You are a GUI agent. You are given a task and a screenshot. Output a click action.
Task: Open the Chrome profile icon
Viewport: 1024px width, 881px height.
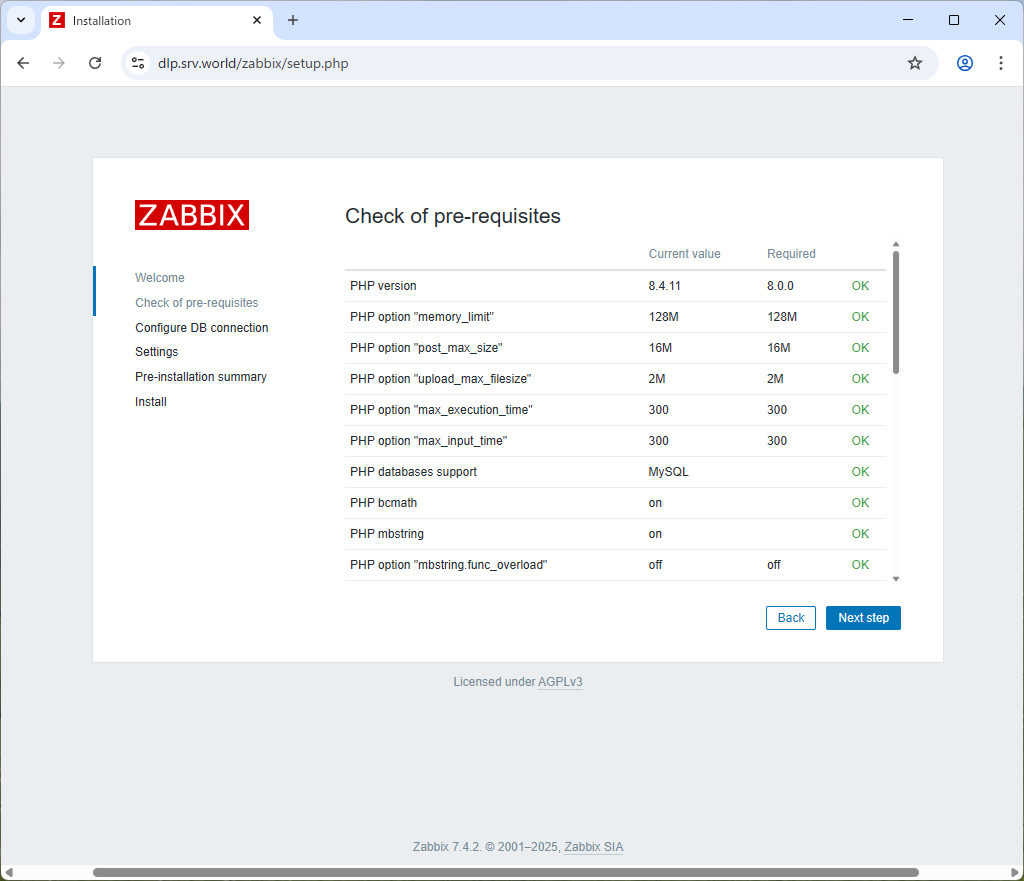964,63
